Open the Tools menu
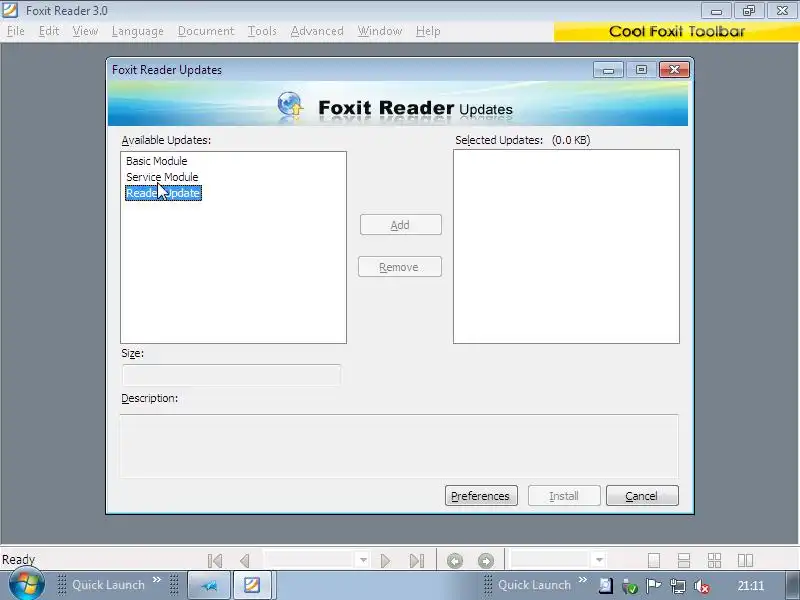The height and width of the screenshot is (600, 800). pyautogui.click(x=262, y=31)
